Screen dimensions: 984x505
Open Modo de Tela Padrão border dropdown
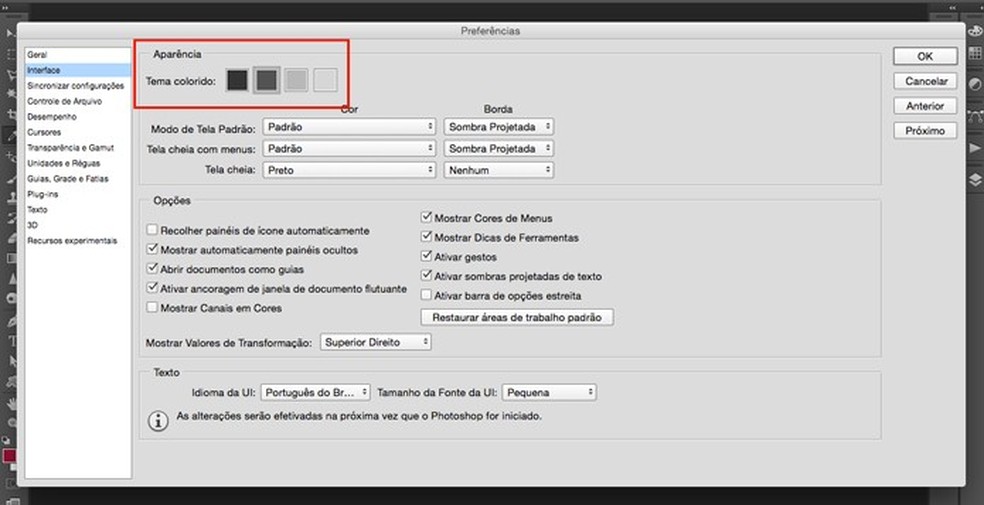[499, 127]
